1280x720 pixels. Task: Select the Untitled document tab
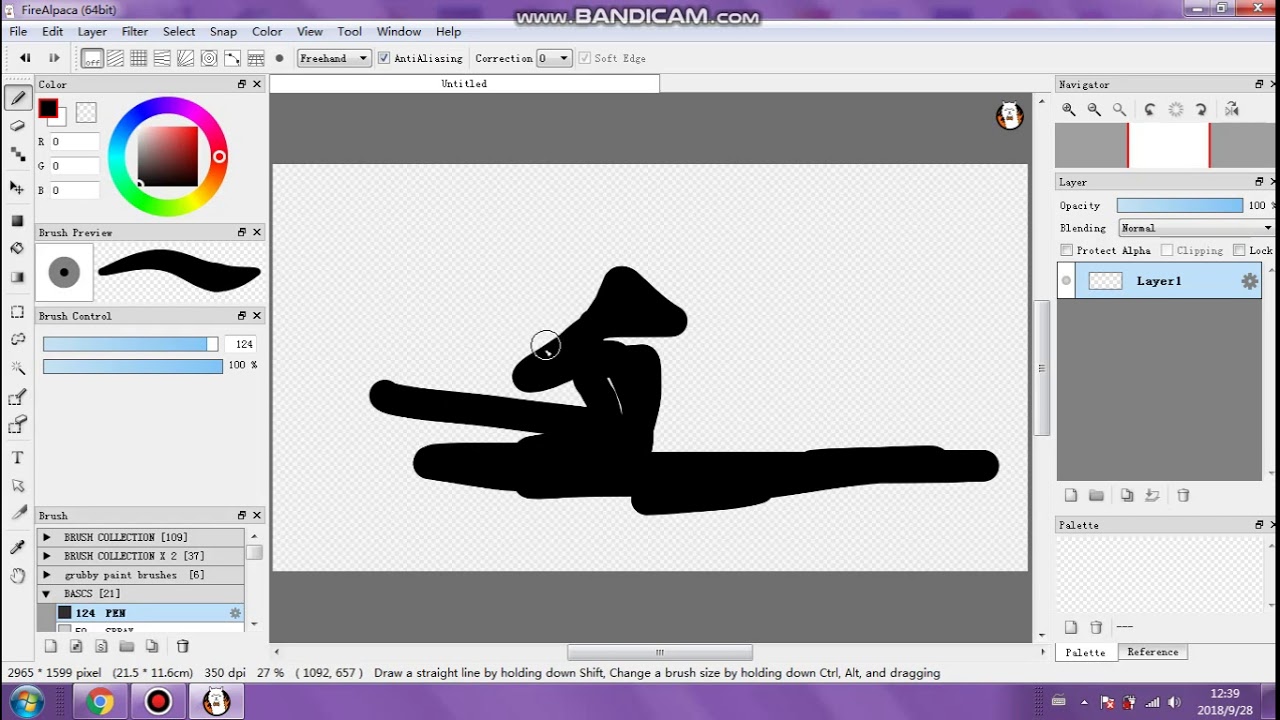pos(464,84)
